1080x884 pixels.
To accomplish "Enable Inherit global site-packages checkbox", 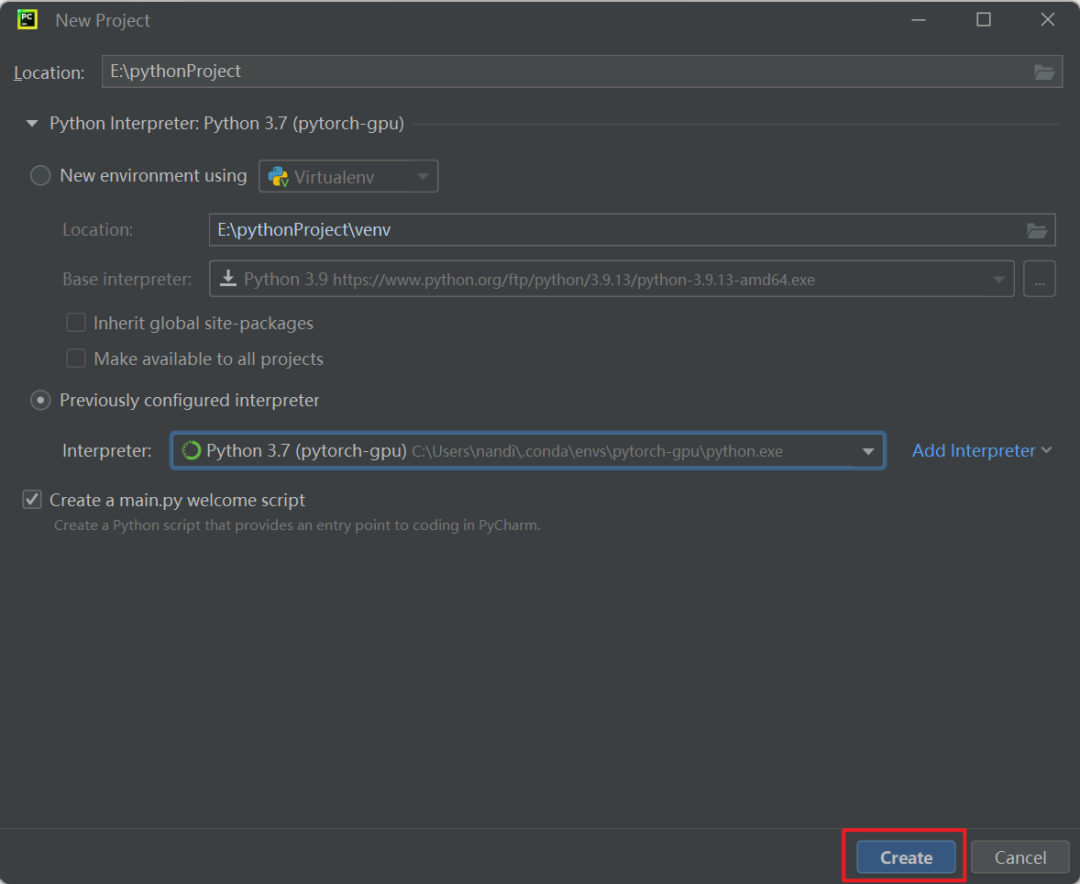I will [76, 322].
